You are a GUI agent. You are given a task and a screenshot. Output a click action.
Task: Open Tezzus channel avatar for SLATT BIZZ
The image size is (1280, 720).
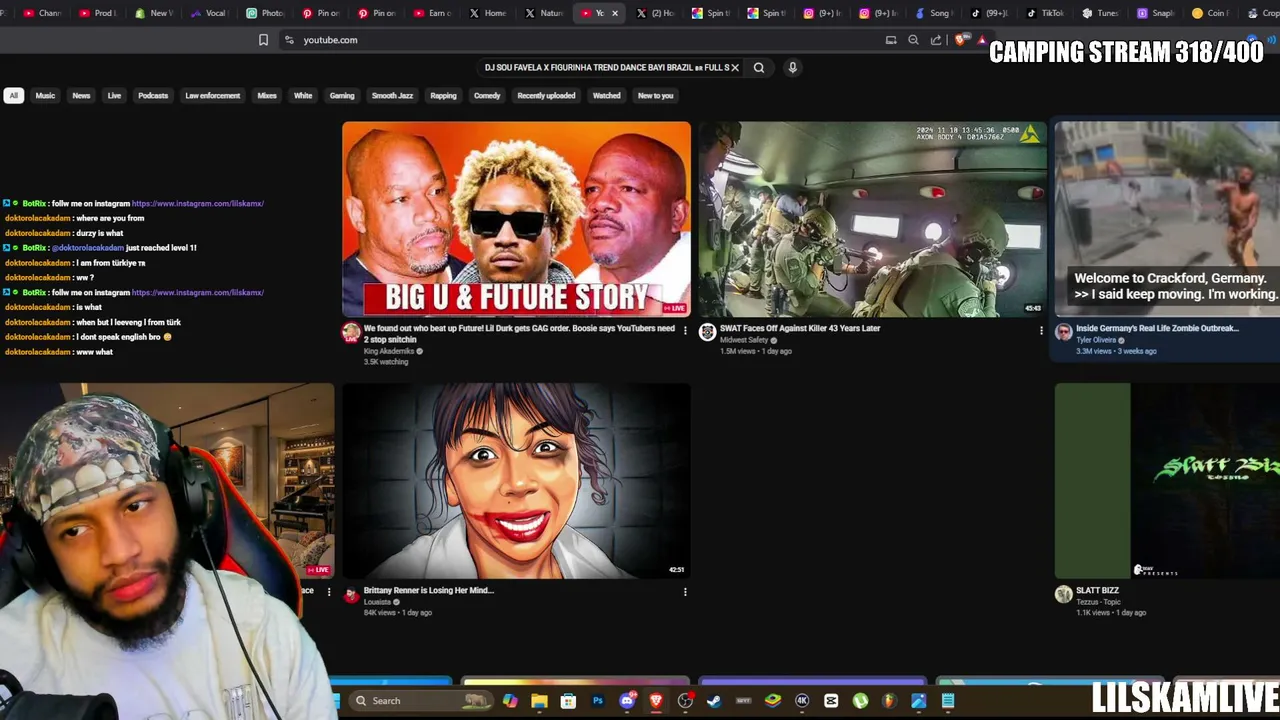[1064, 594]
